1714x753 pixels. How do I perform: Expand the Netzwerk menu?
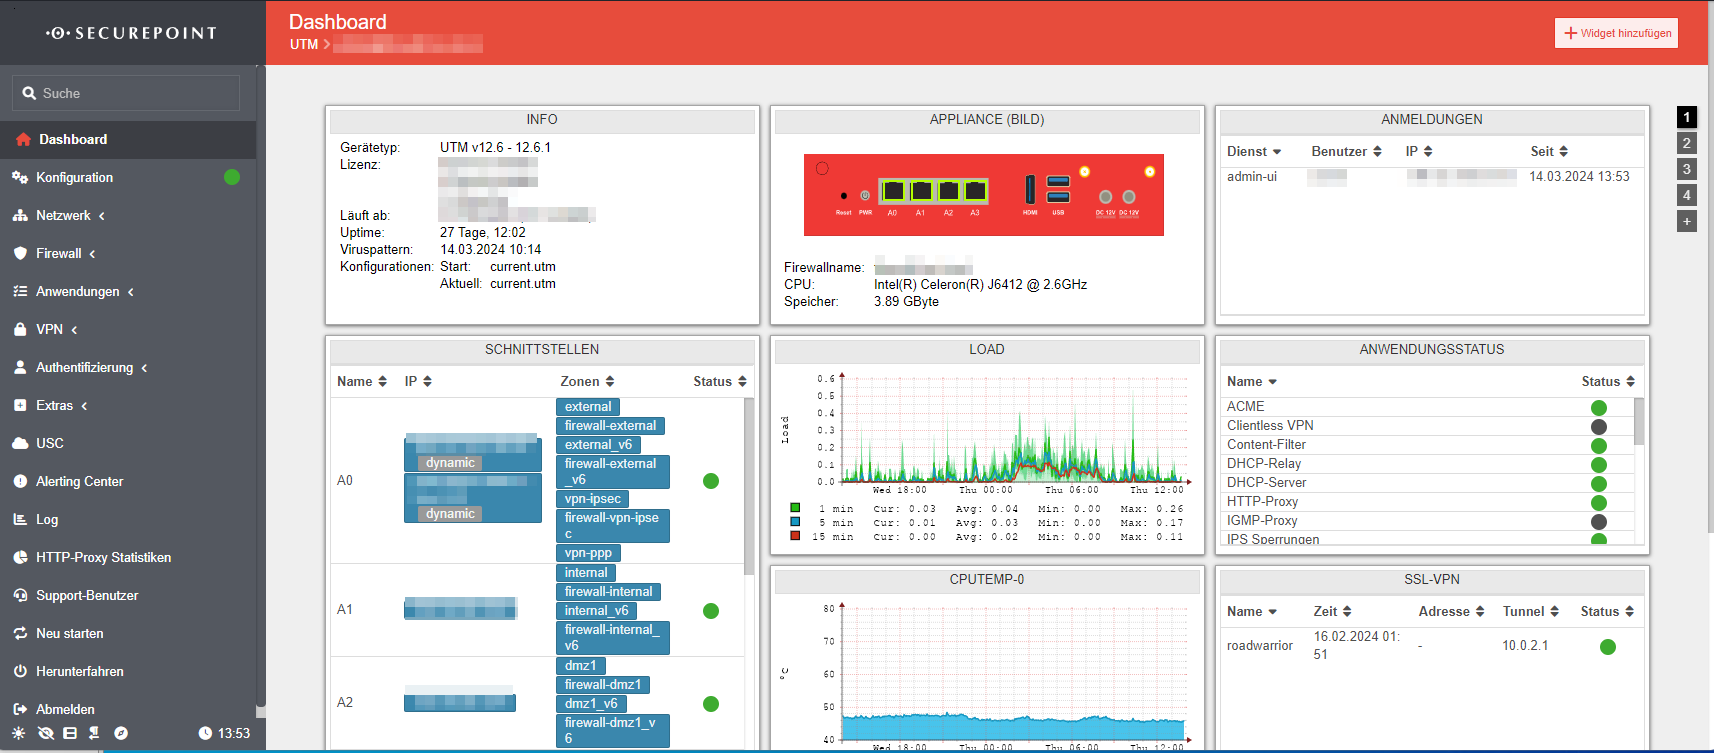[x=63, y=215]
